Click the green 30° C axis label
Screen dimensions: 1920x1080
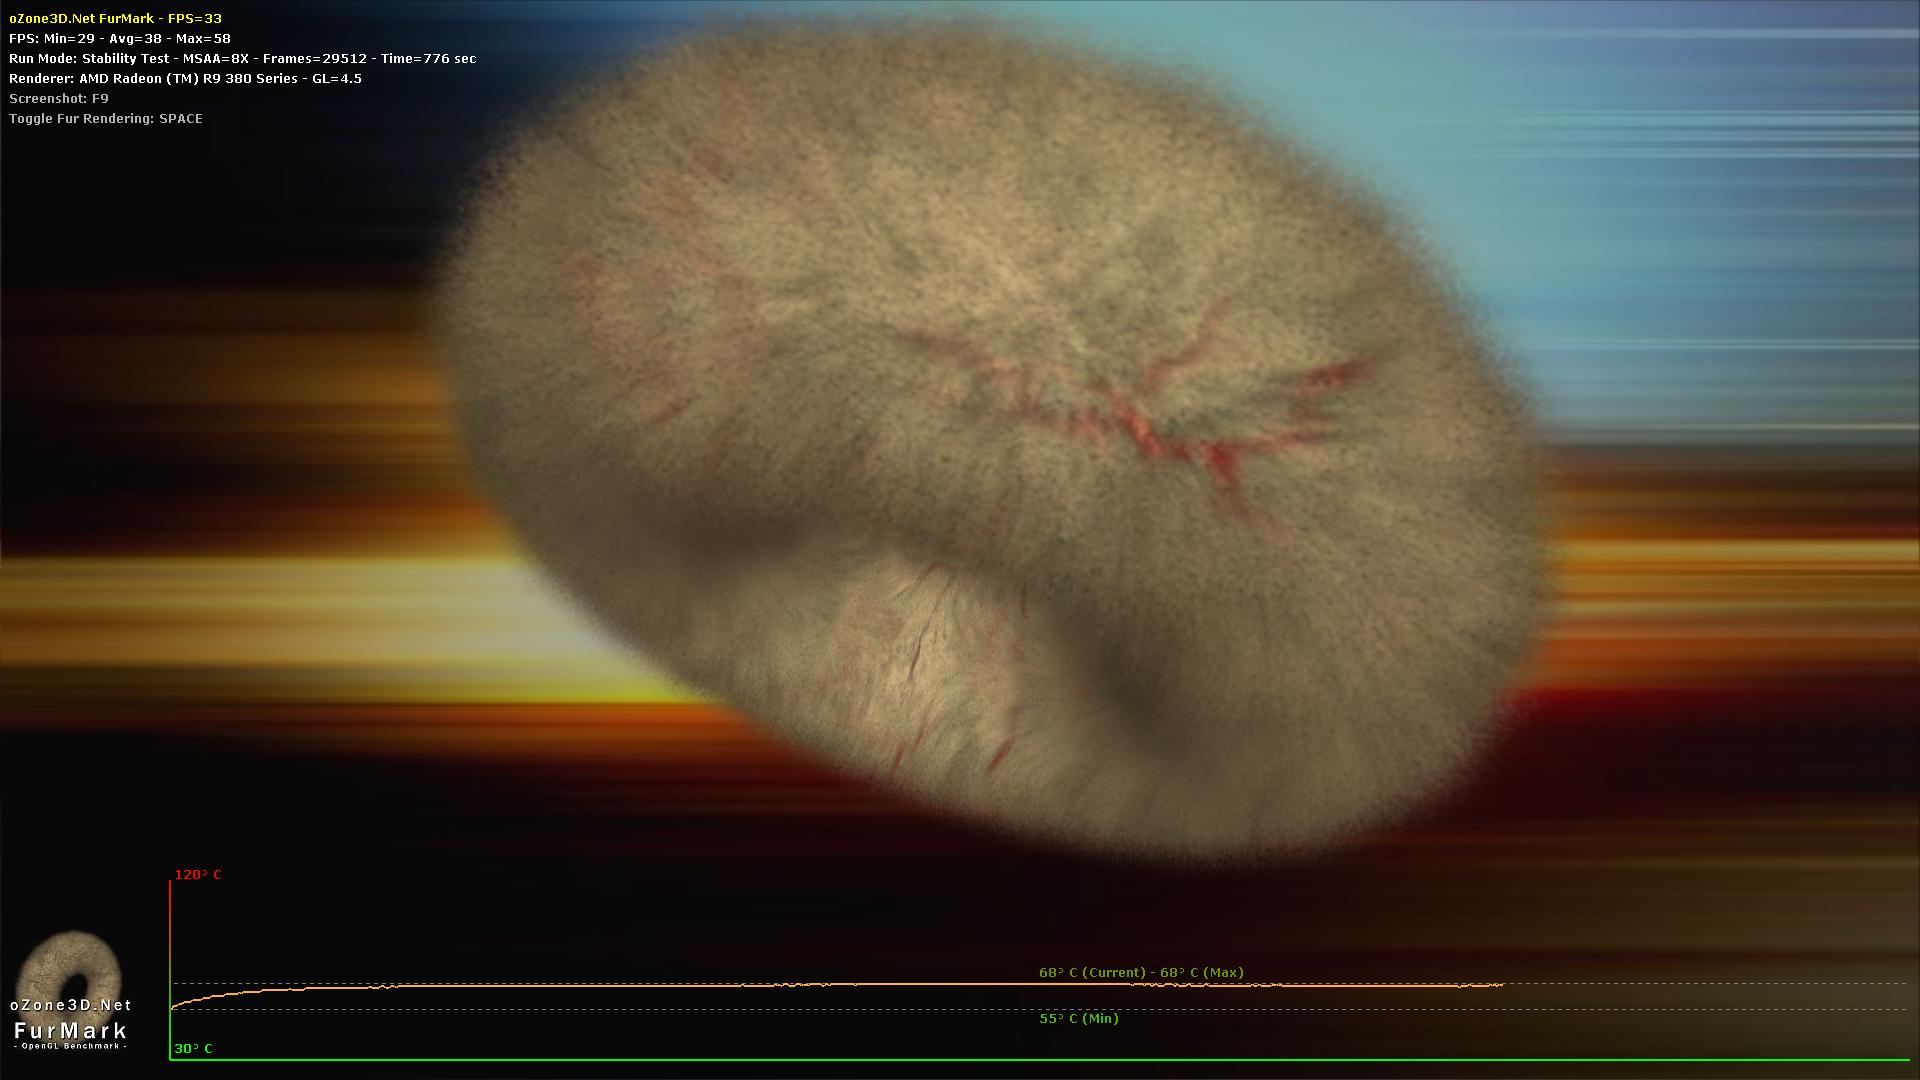coord(193,1049)
